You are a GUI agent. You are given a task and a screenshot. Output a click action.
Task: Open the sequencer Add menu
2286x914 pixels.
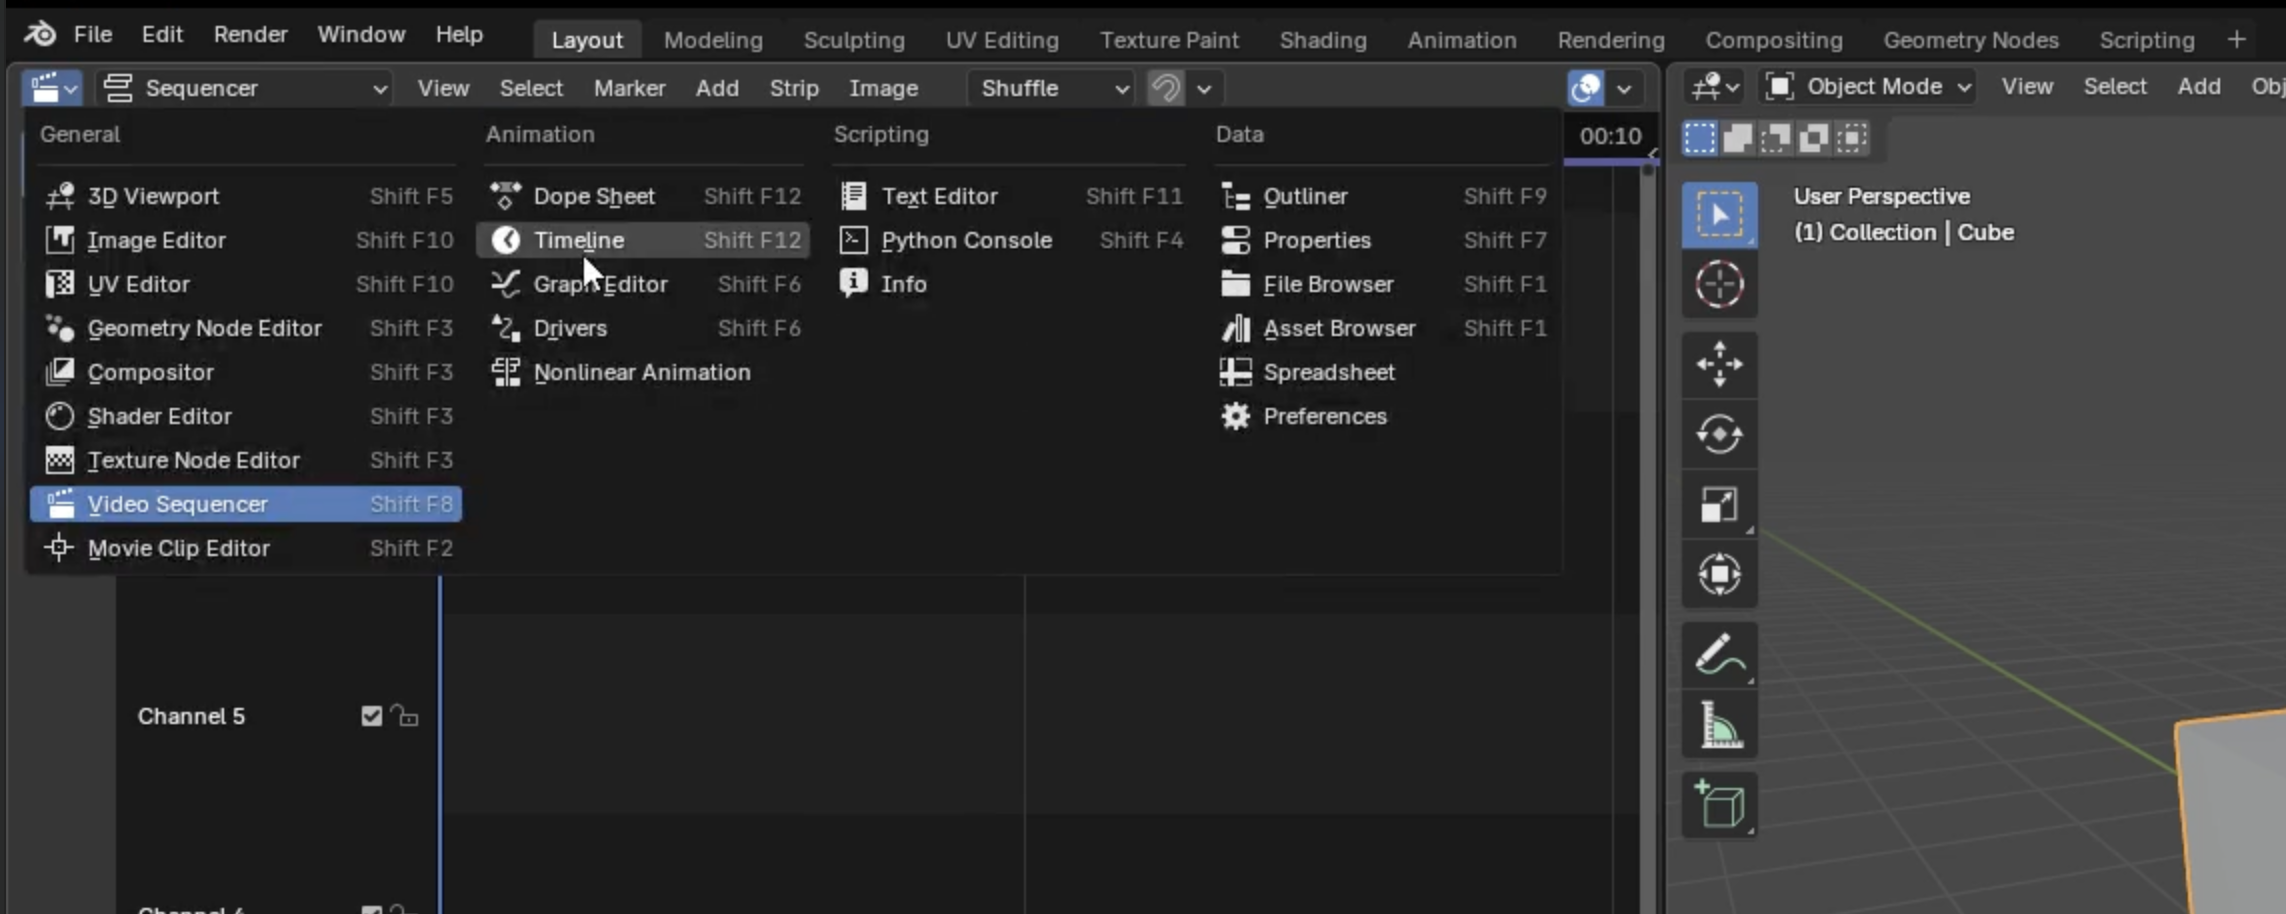(x=717, y=88)
